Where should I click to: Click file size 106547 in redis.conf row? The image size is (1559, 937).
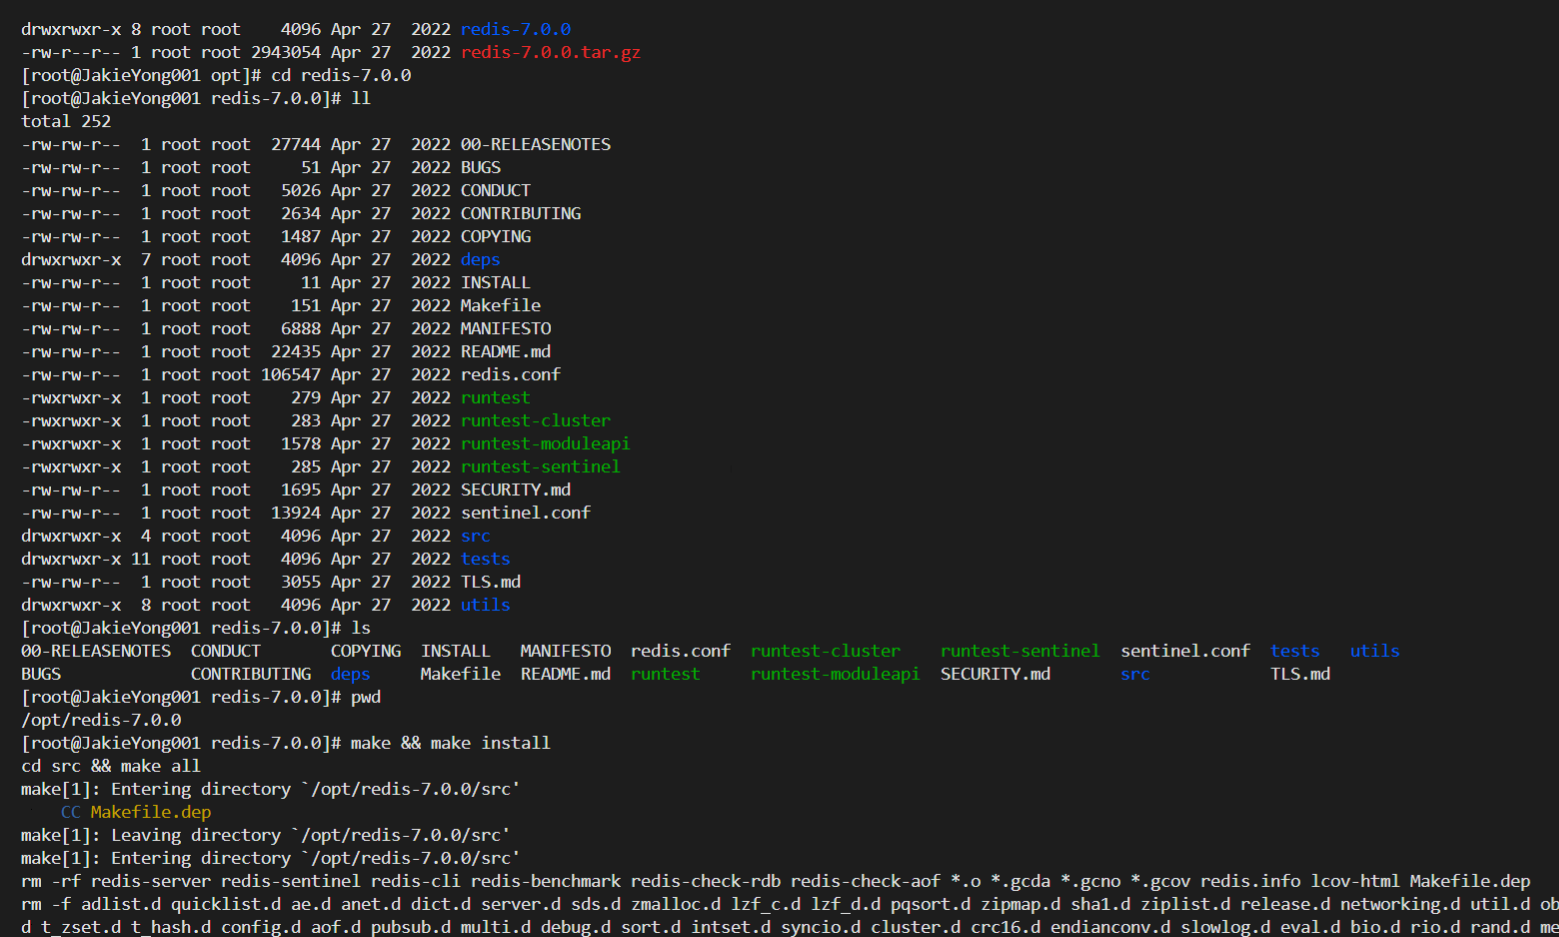point(291,374)
